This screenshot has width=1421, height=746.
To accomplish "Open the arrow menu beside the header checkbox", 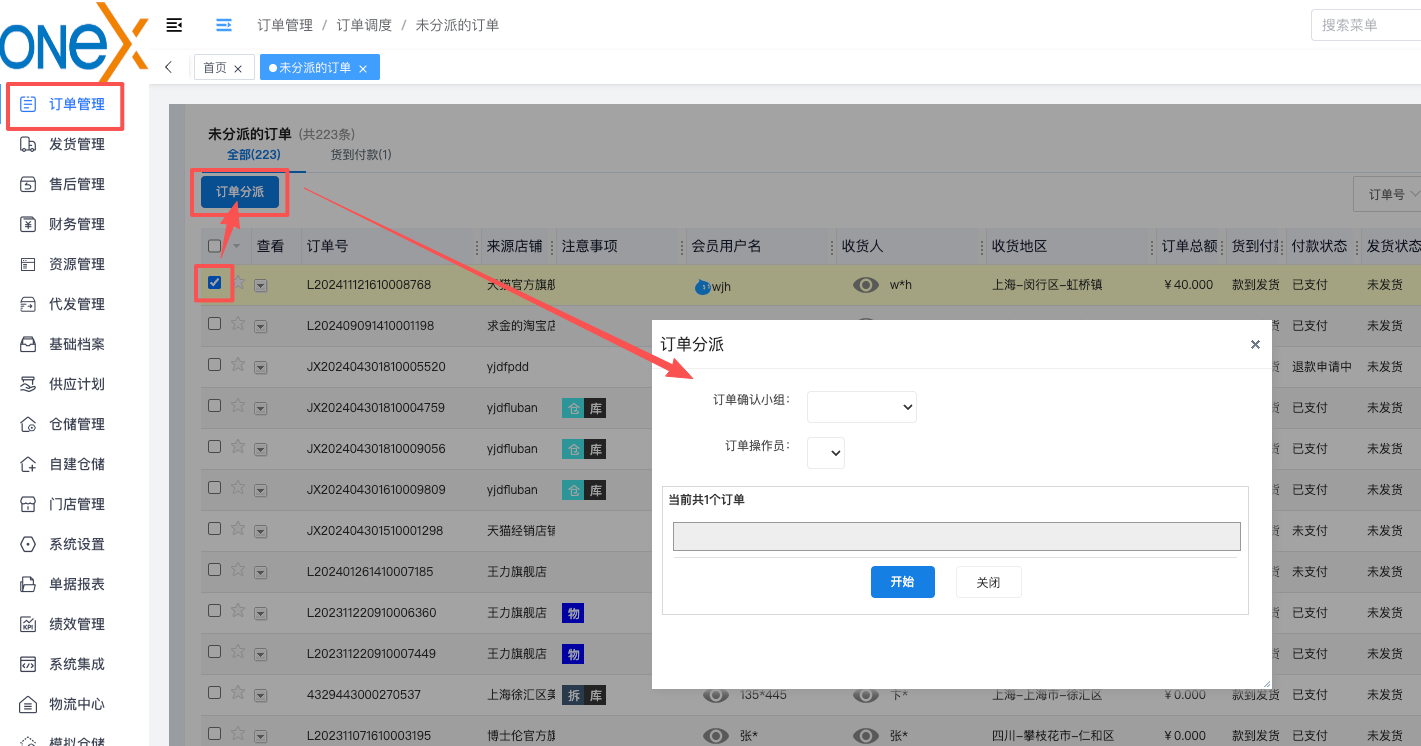I will (237, 246).
